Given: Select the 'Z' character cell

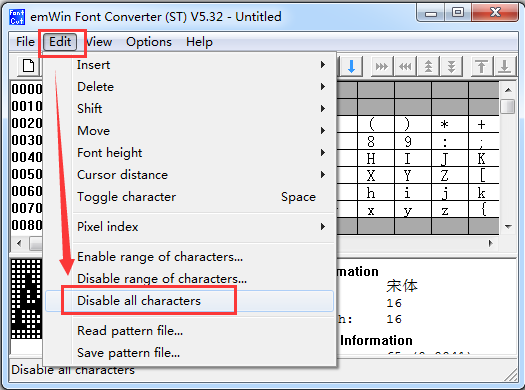Looking at the screenshot, I should pos(450,175).
